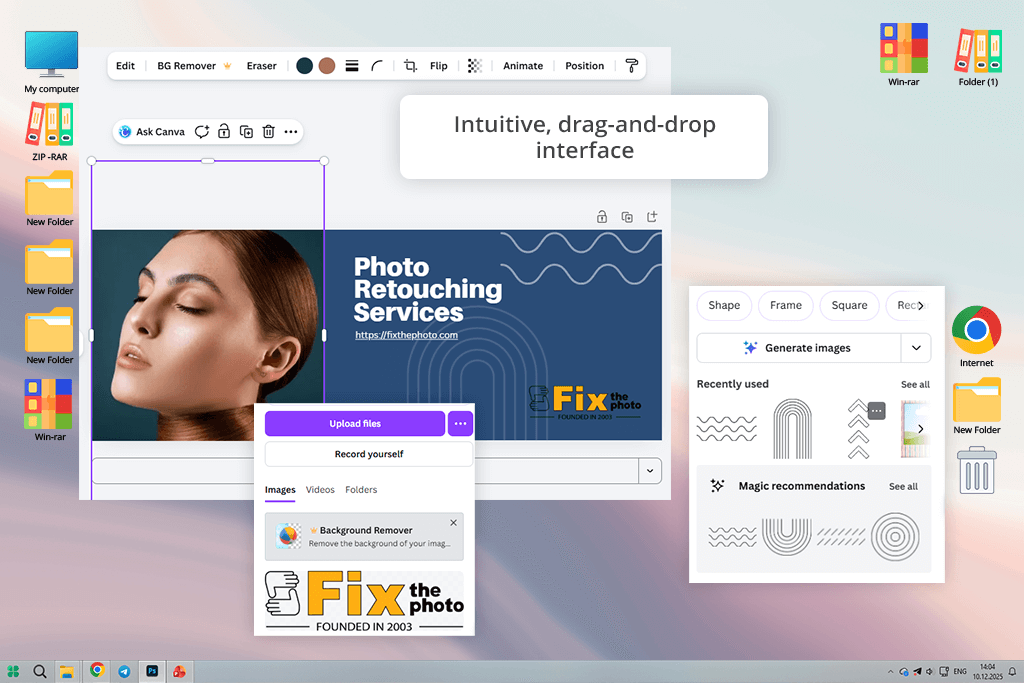Select the Fix the photo logo thumbnail

364,601
